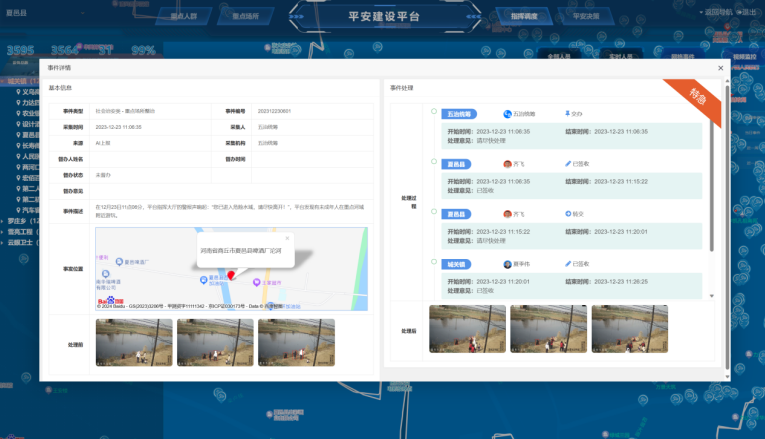Click the 返回导航 link
The height and width of the screenshot is (439, 765).
pos(718,12)
